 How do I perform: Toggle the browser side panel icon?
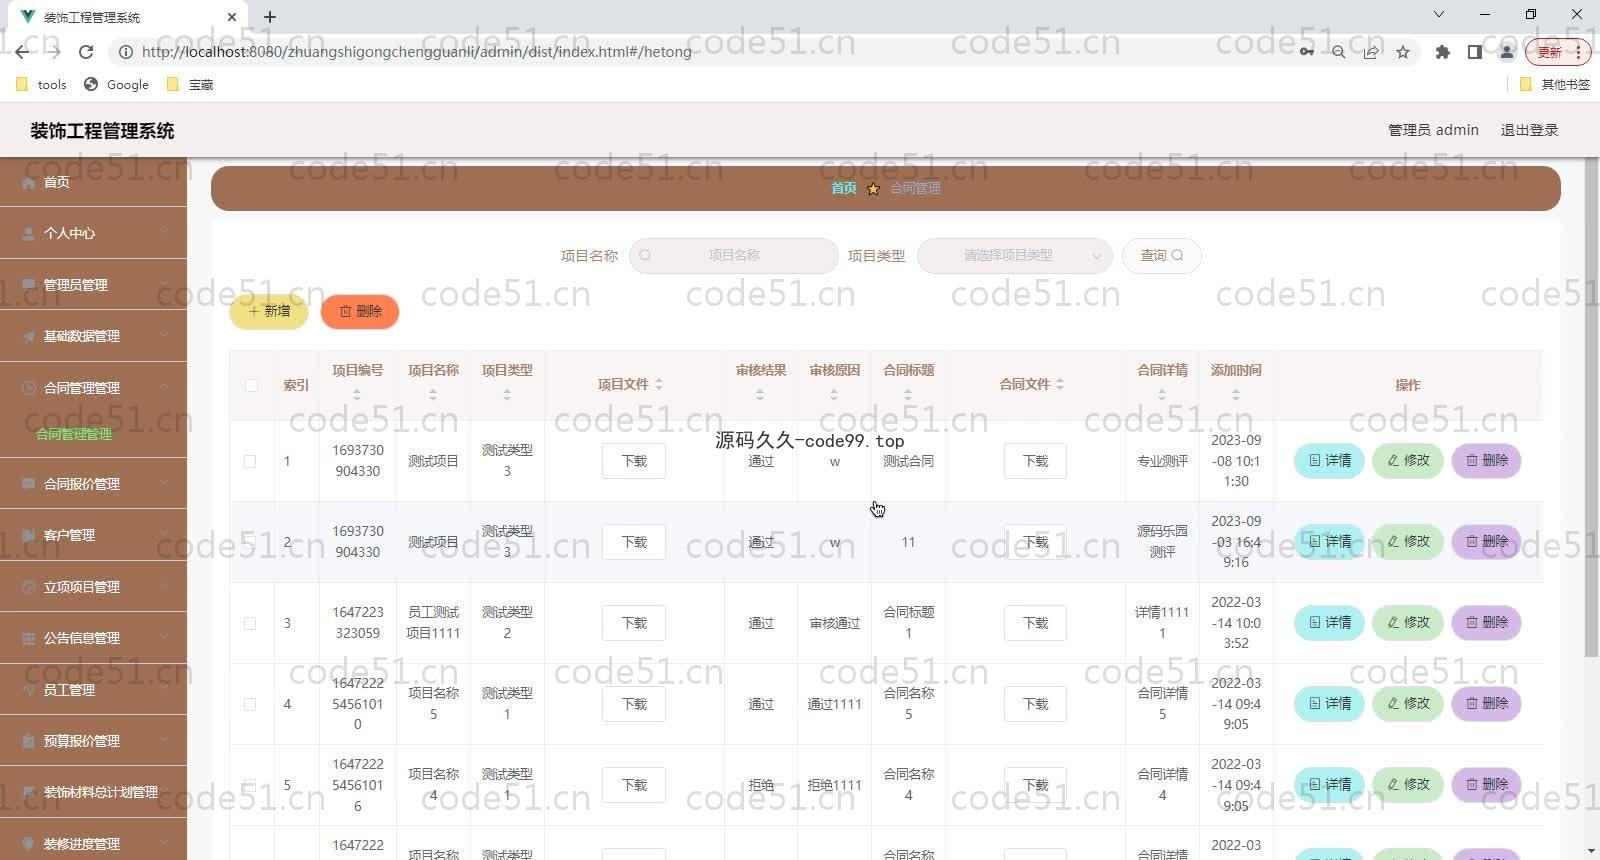click(x=1474, y=52)
